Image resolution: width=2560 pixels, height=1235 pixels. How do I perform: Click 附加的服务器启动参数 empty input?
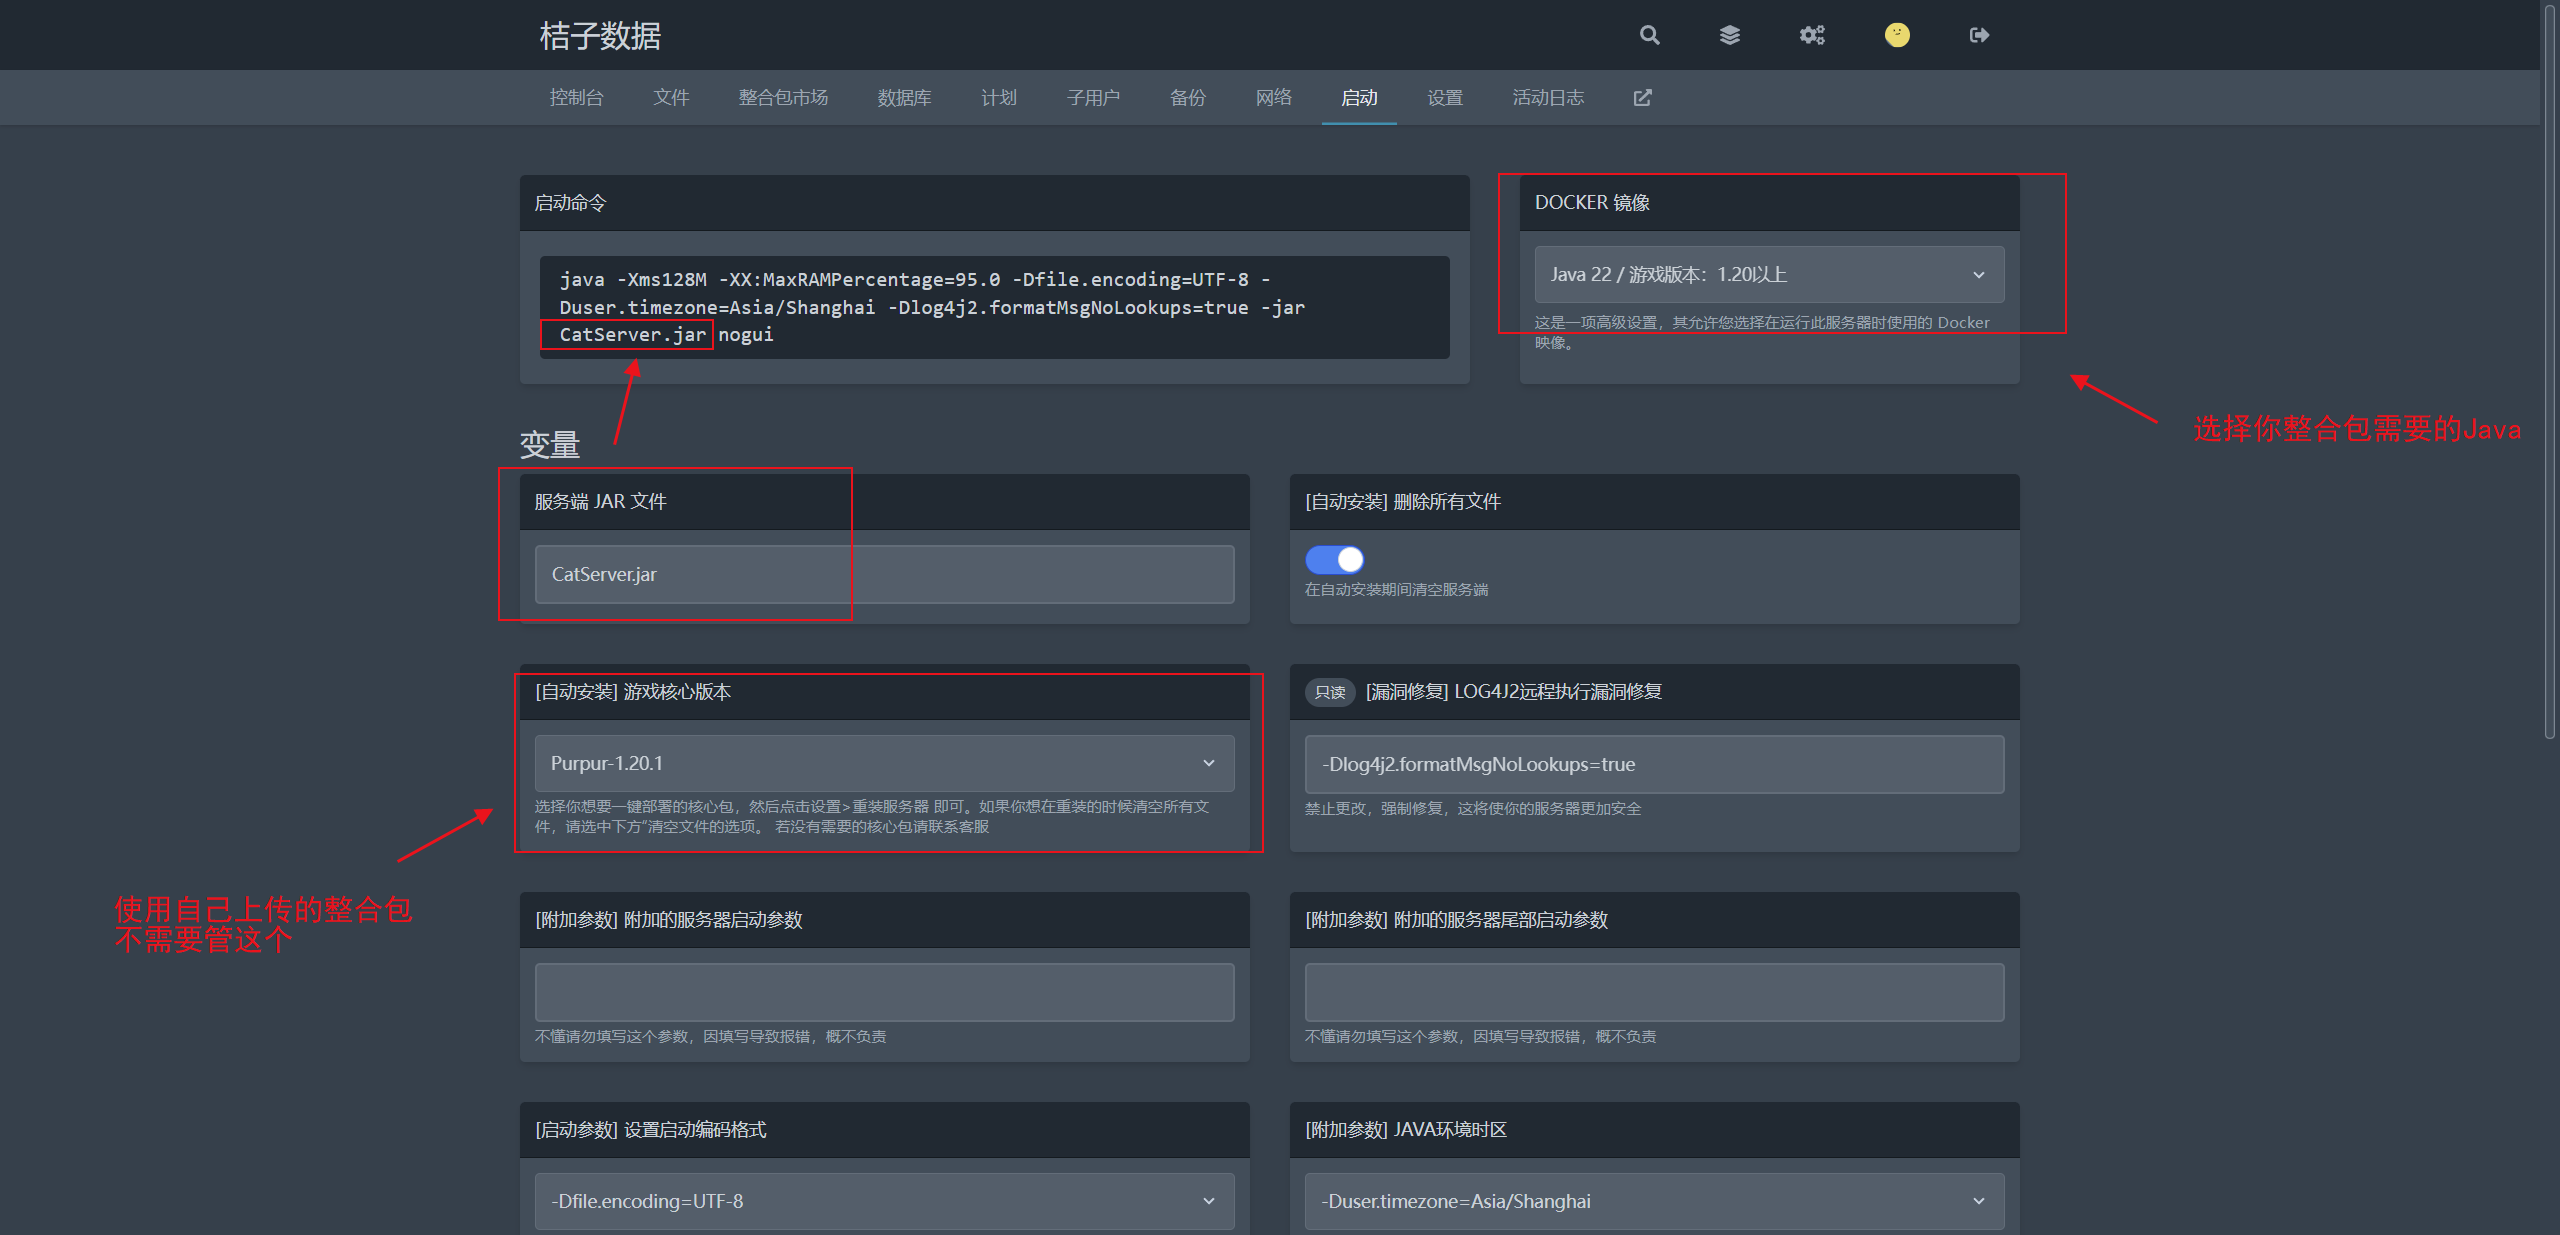884,992
